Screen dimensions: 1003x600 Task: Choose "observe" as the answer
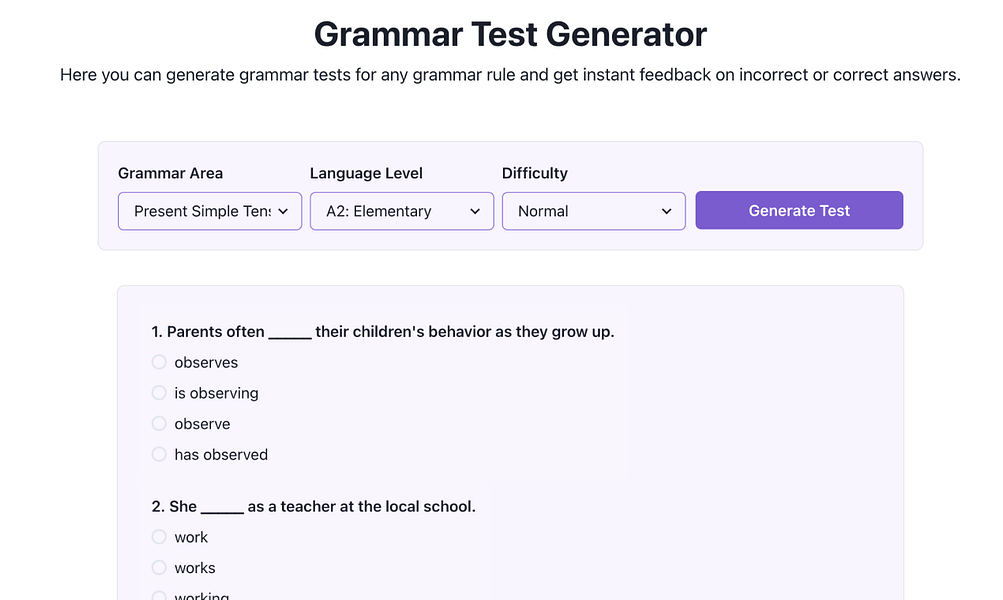coord(159,424)
